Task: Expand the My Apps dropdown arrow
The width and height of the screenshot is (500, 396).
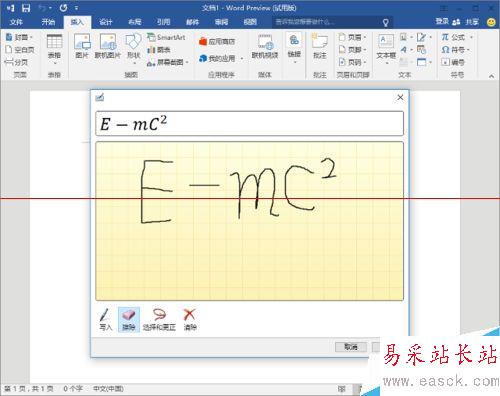Action: [x=241, y=59]
